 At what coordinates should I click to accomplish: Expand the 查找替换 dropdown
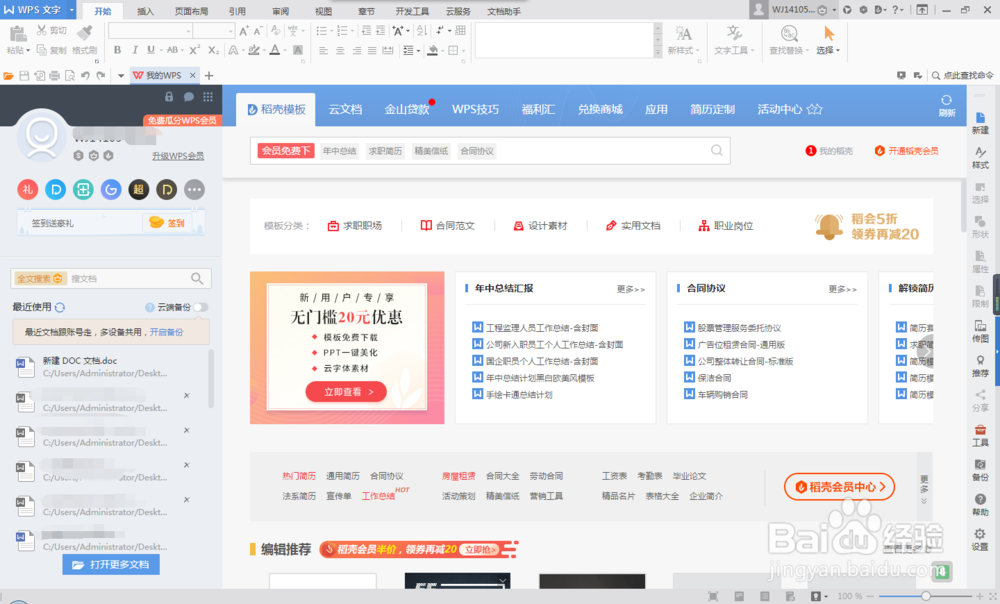pos(807,50)
